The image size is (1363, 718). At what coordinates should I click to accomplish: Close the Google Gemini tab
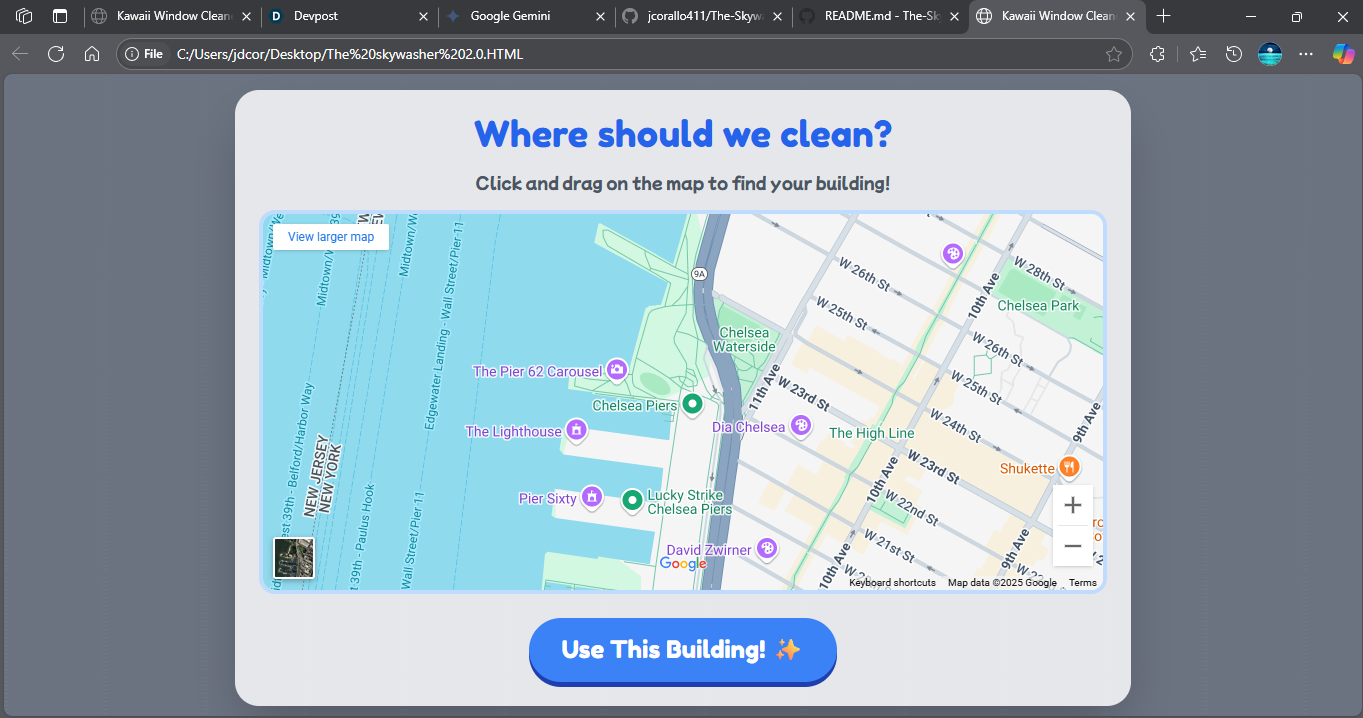[600, 16]
